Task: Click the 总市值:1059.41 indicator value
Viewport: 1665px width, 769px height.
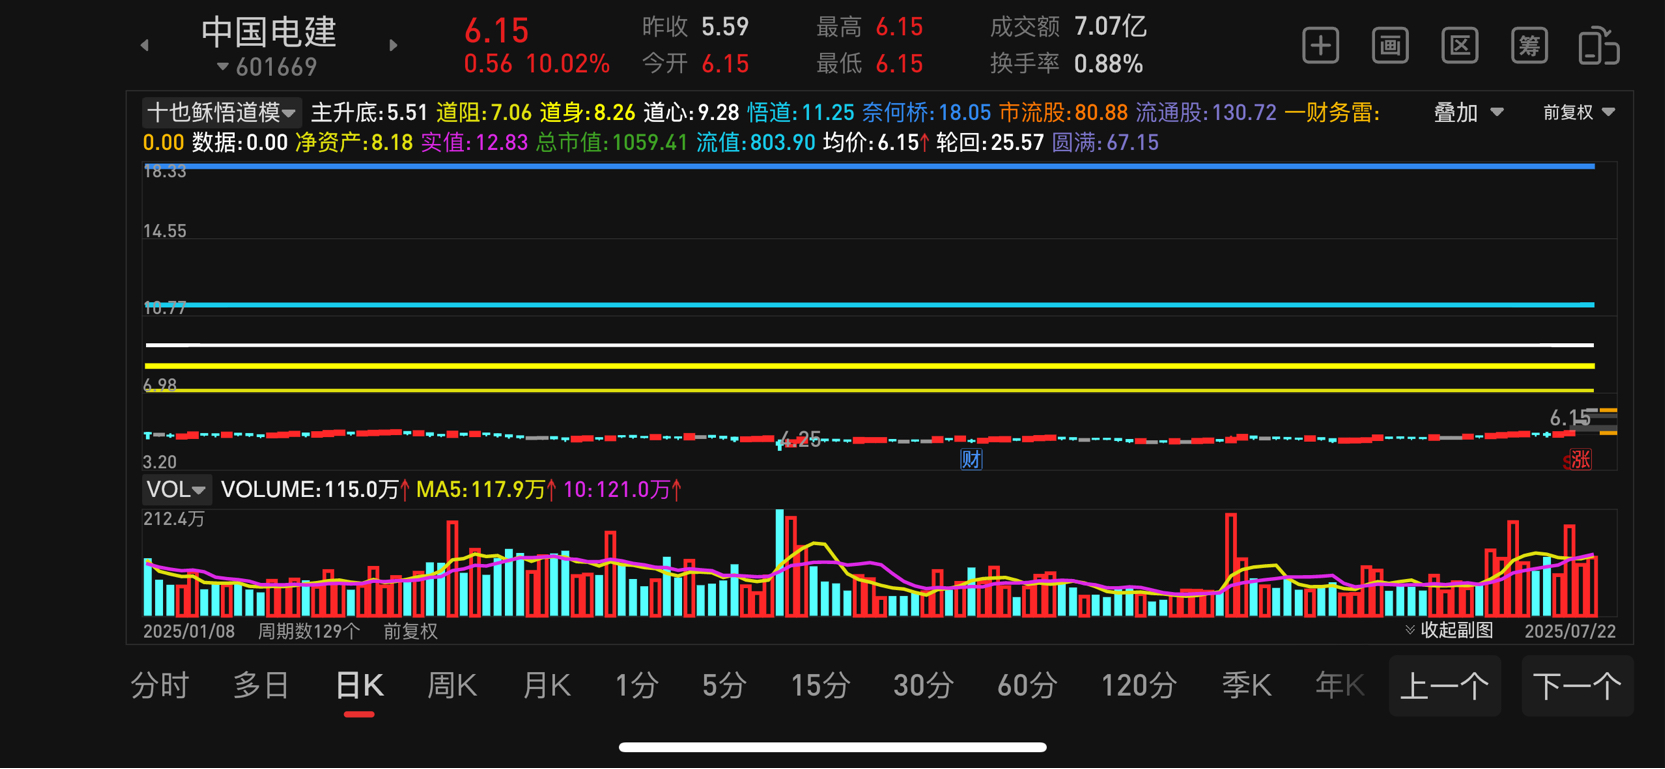Action: 612,143
